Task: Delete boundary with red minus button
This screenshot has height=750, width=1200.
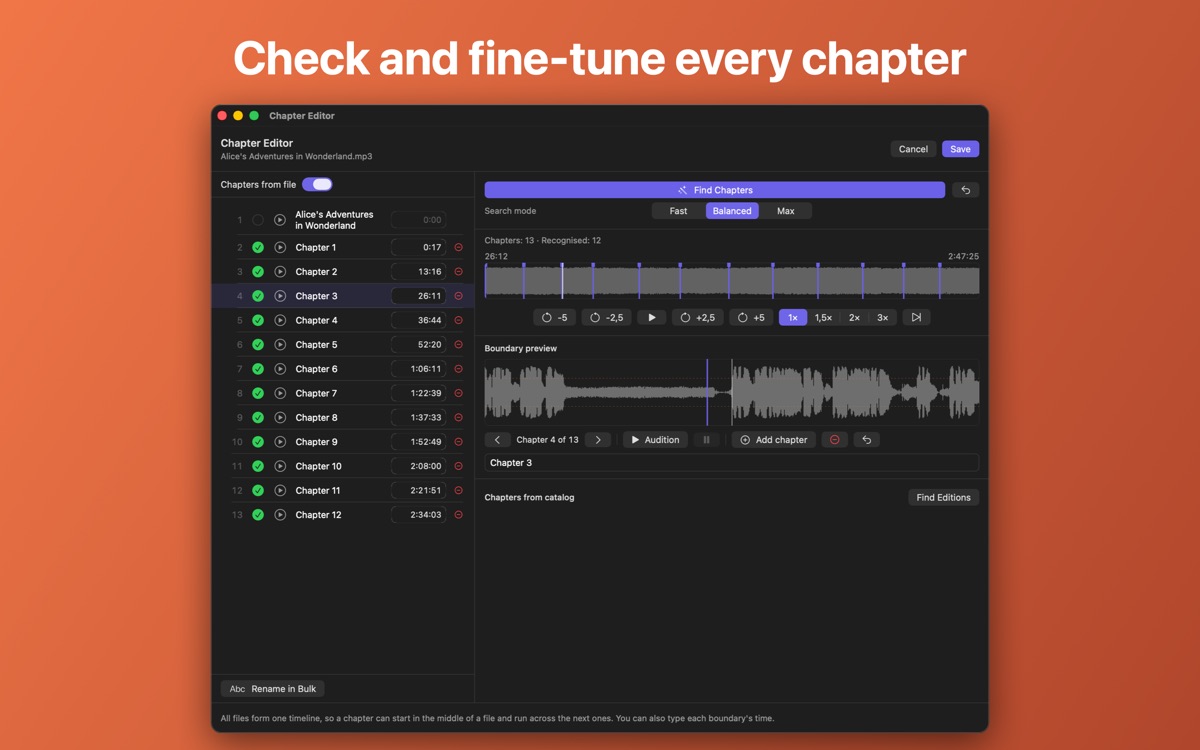Action: coord(835,440)
